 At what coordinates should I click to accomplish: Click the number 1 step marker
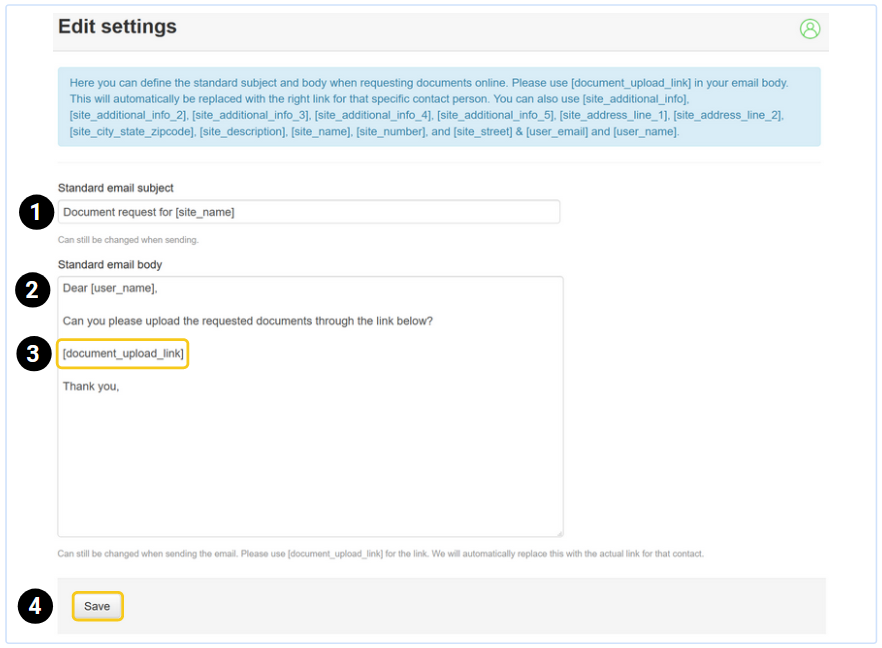pos(36,212)
